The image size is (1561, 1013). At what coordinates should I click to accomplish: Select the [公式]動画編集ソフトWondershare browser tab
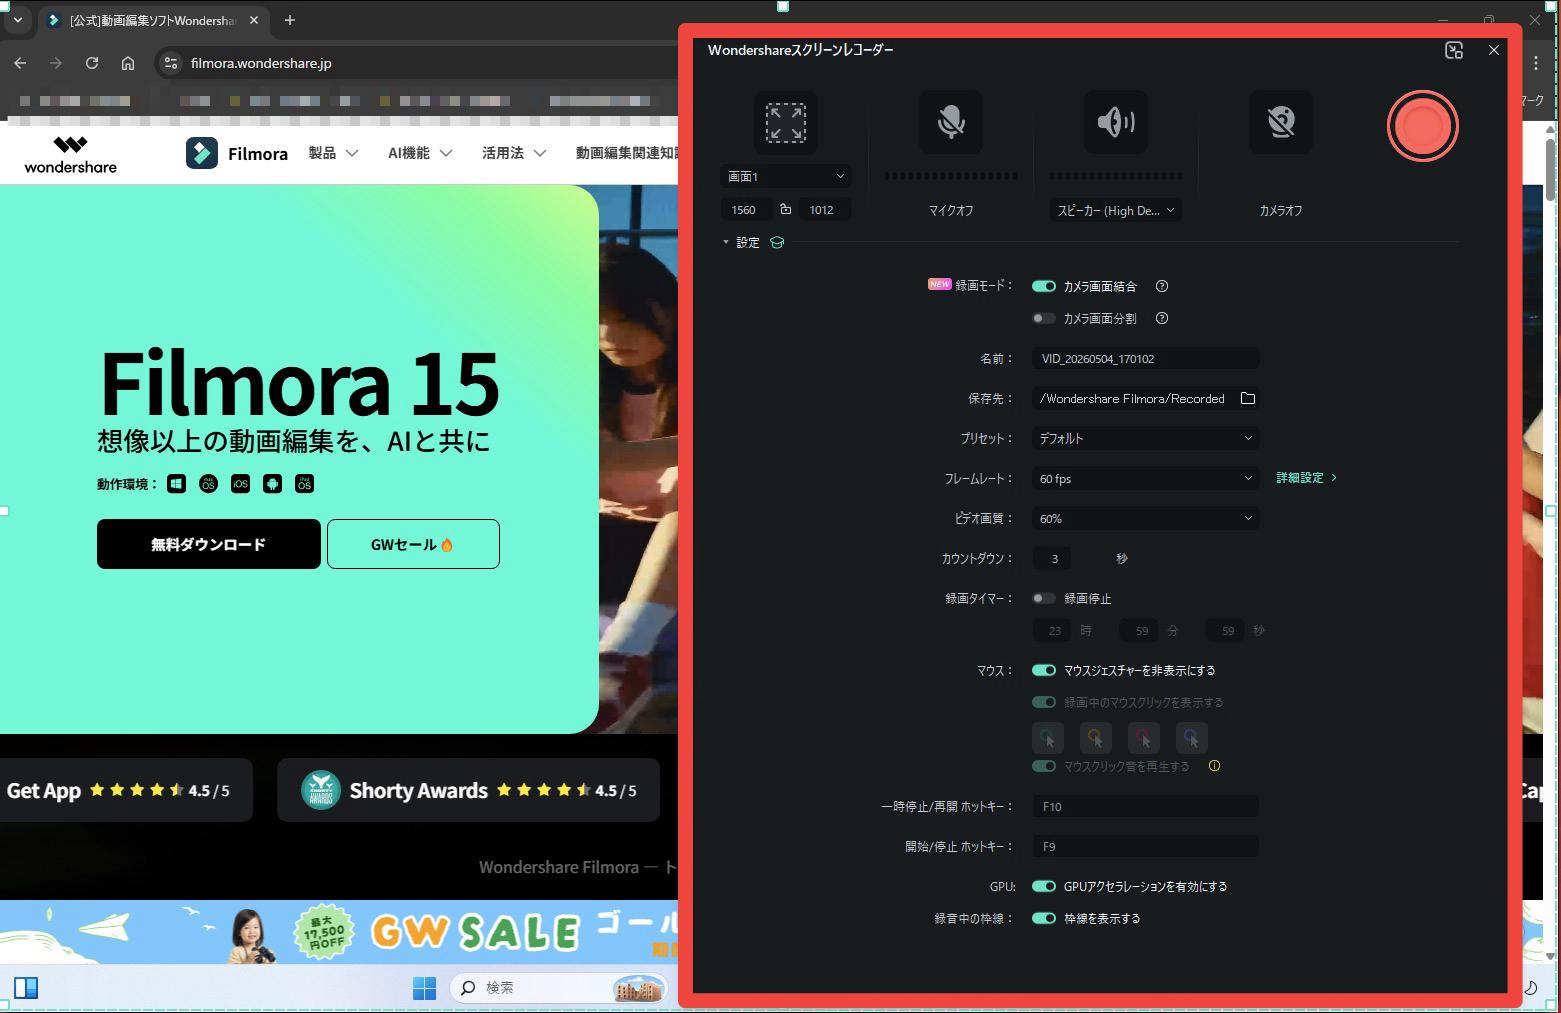tap(153, 20)
